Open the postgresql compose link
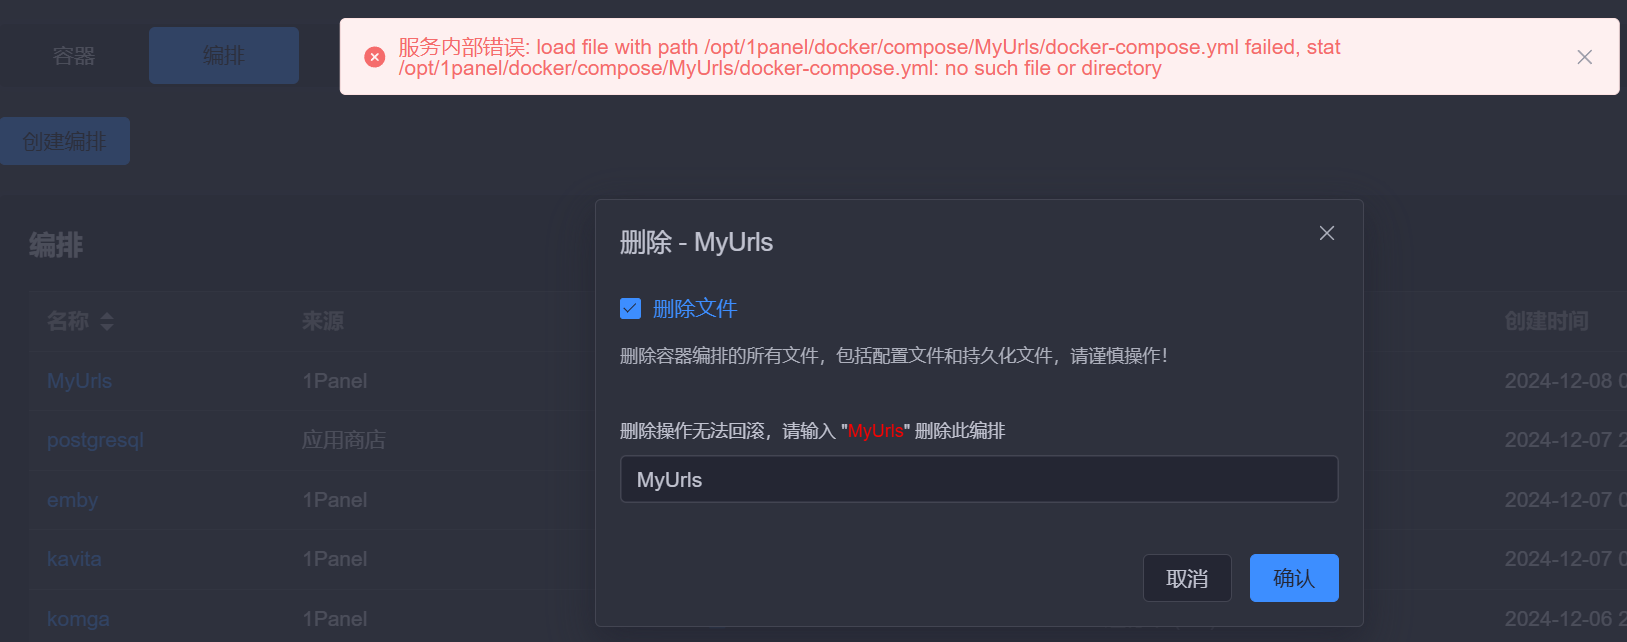Screen dimensions: 1627x642 pos(95,440)
